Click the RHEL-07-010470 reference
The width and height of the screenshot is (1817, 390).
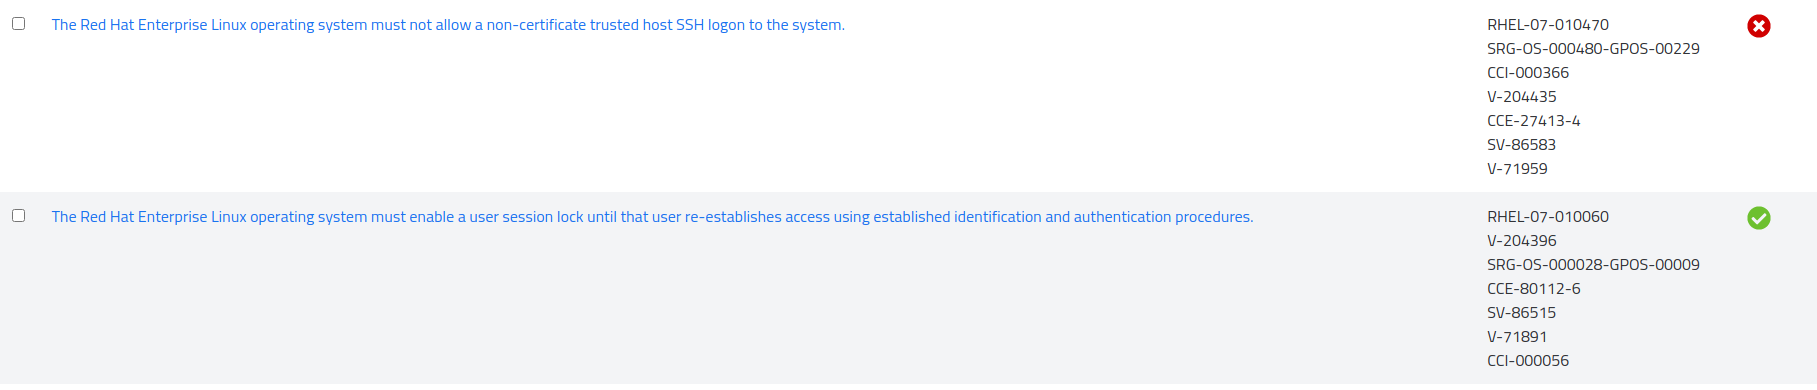[1548, 25]
